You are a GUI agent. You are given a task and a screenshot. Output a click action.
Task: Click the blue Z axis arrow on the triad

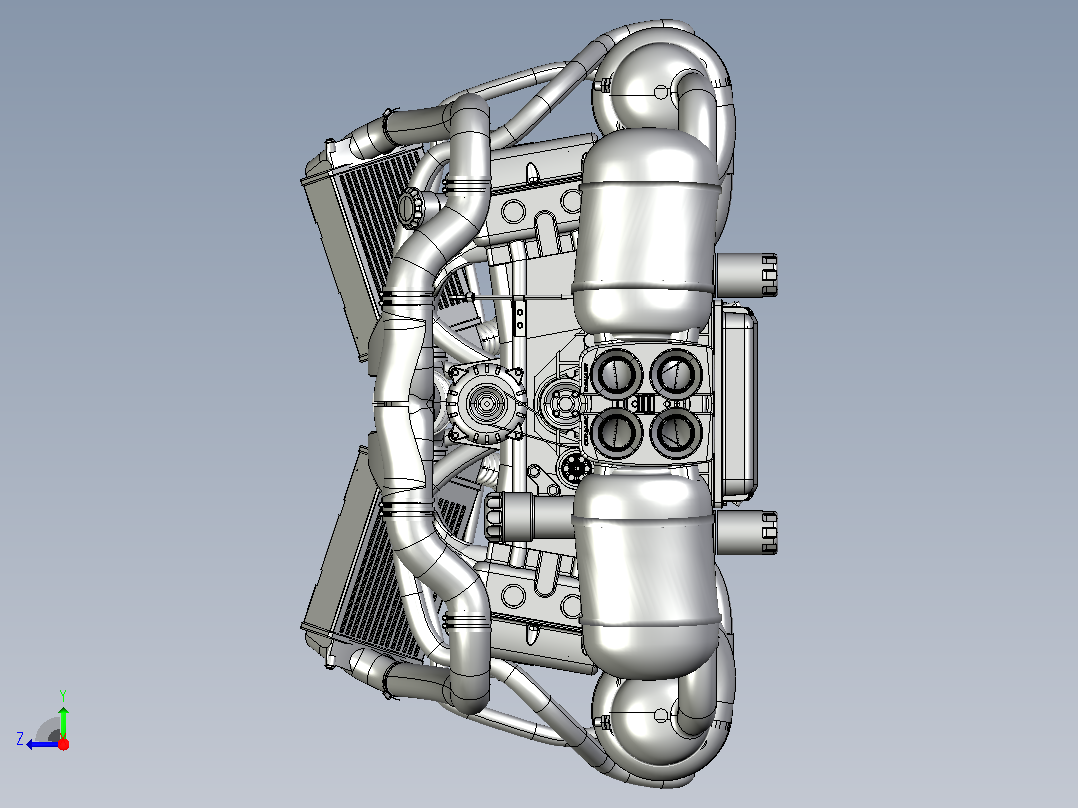(43, 744)
